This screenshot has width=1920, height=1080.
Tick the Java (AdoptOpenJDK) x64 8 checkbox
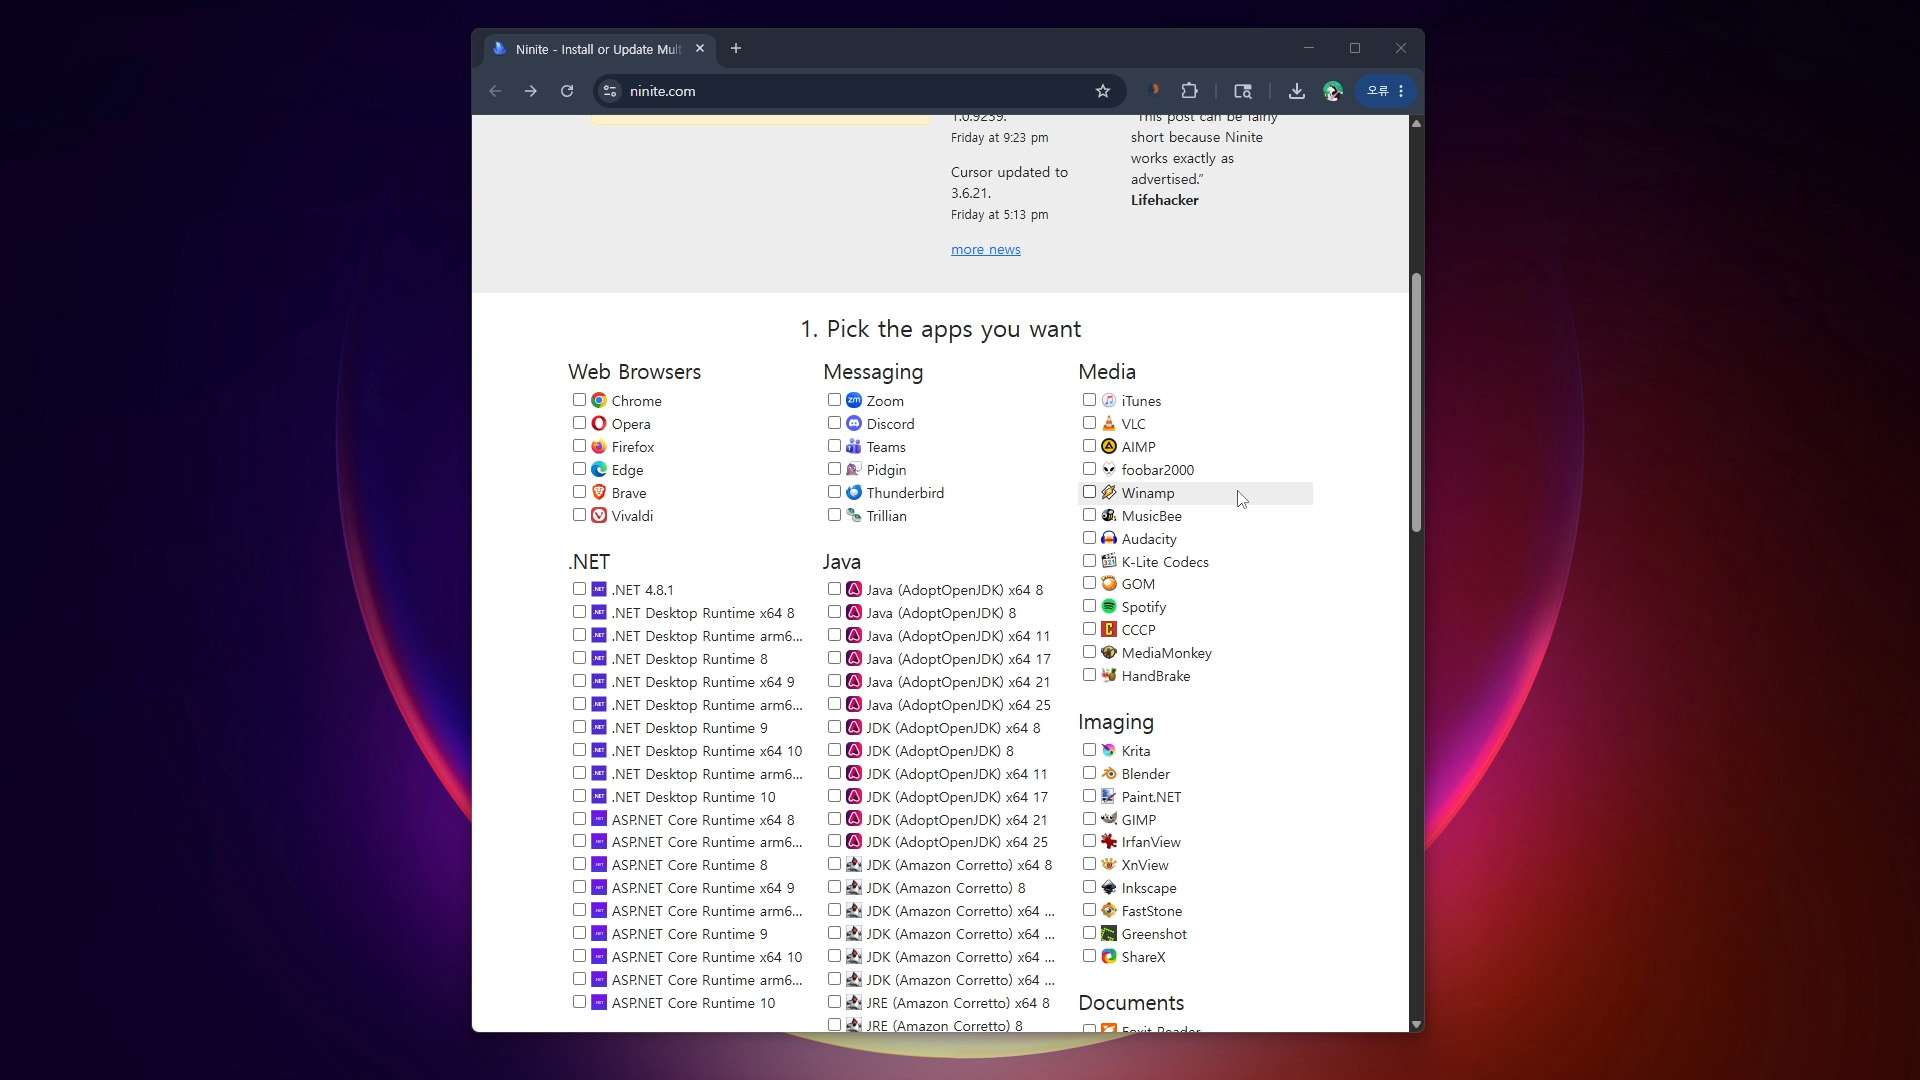(834, 589)
